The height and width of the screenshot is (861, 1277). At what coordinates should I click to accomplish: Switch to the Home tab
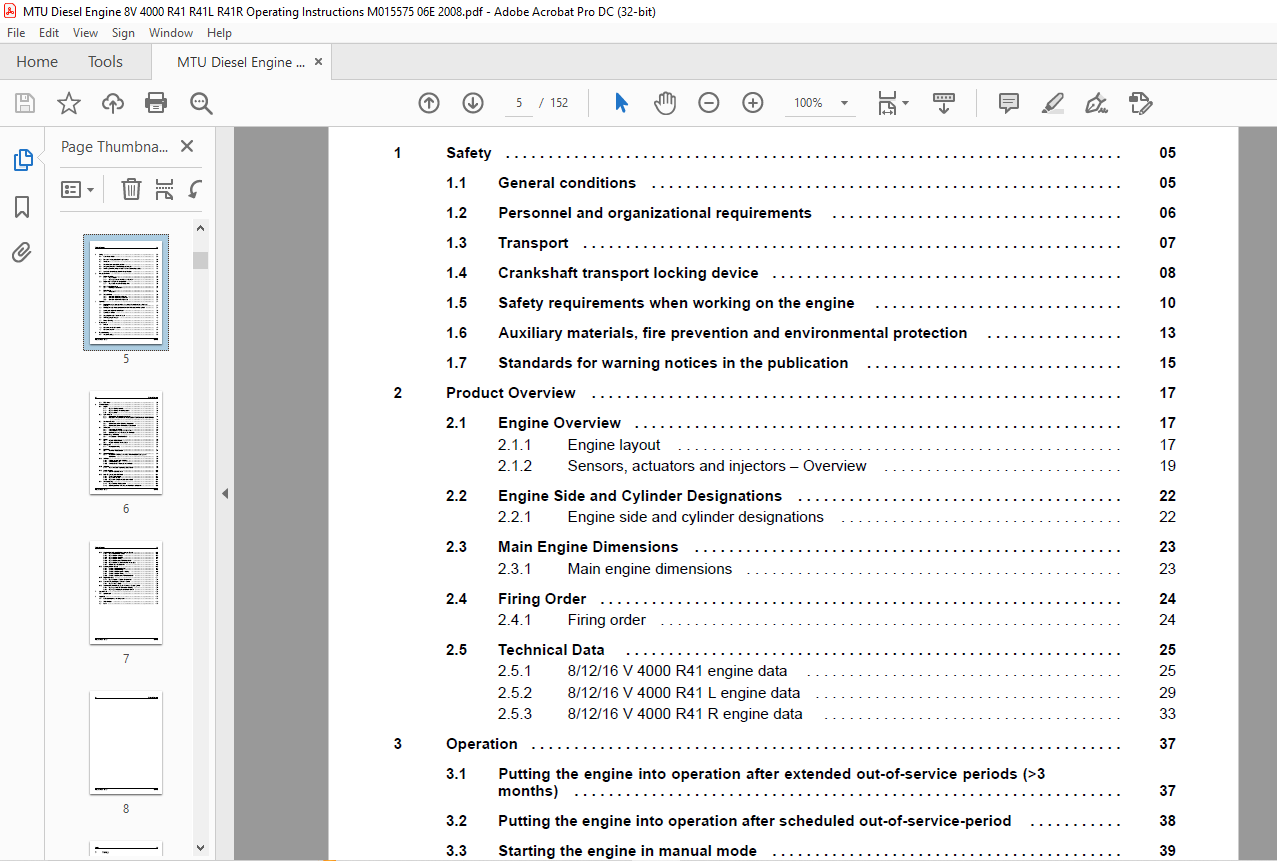point(37,62)
